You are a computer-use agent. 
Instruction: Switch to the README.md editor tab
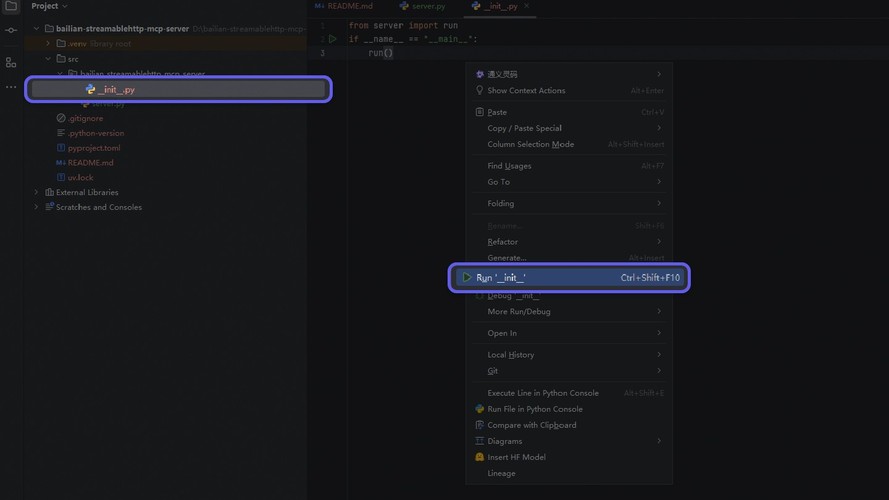tap(343, 6)
